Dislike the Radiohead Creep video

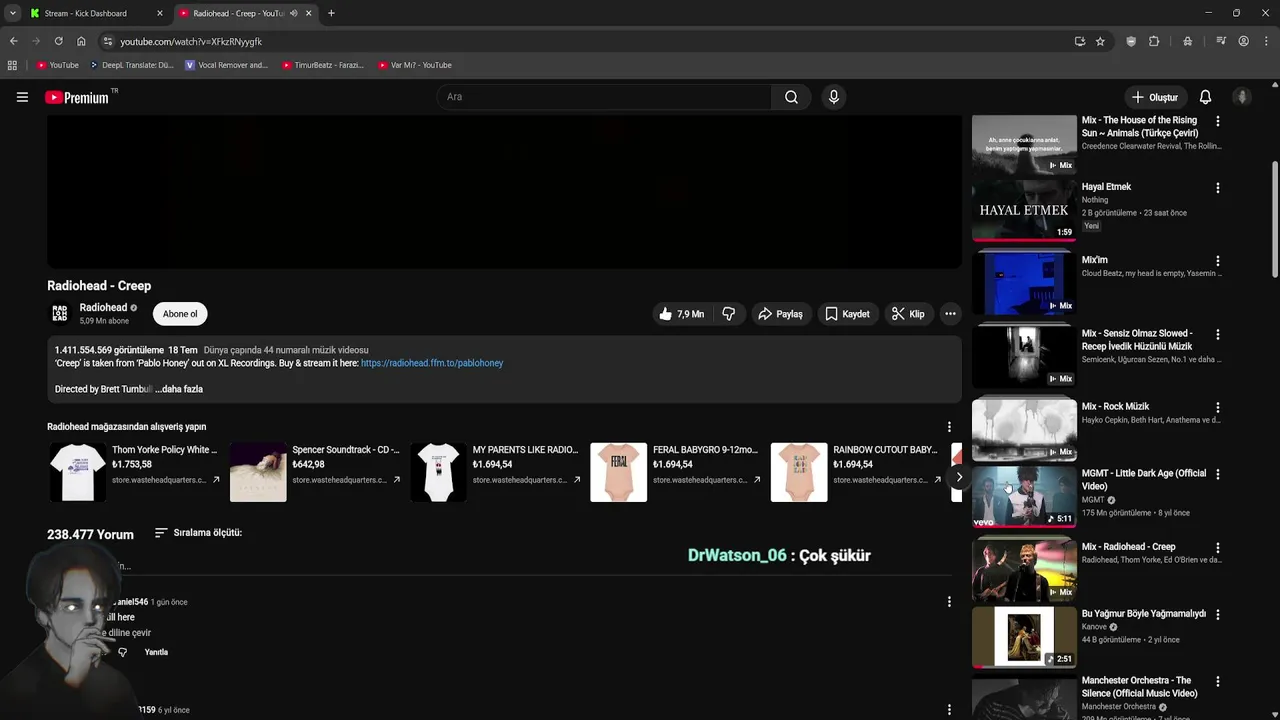[728, 314]
